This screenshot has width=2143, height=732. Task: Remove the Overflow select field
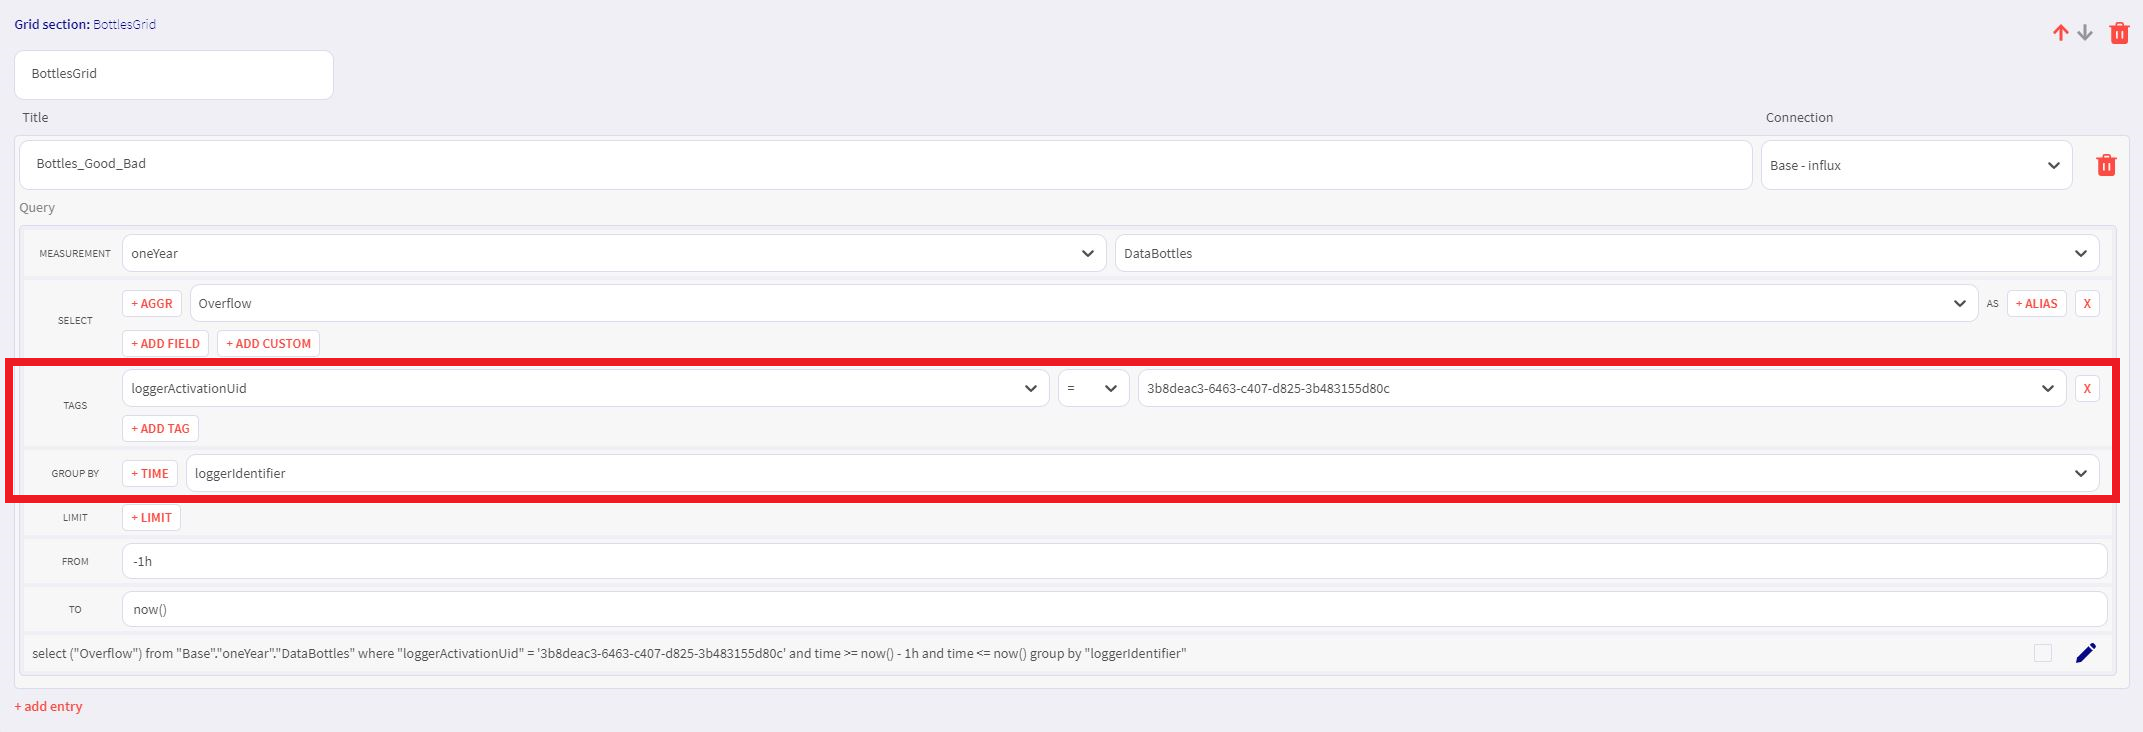point(2087,303)
